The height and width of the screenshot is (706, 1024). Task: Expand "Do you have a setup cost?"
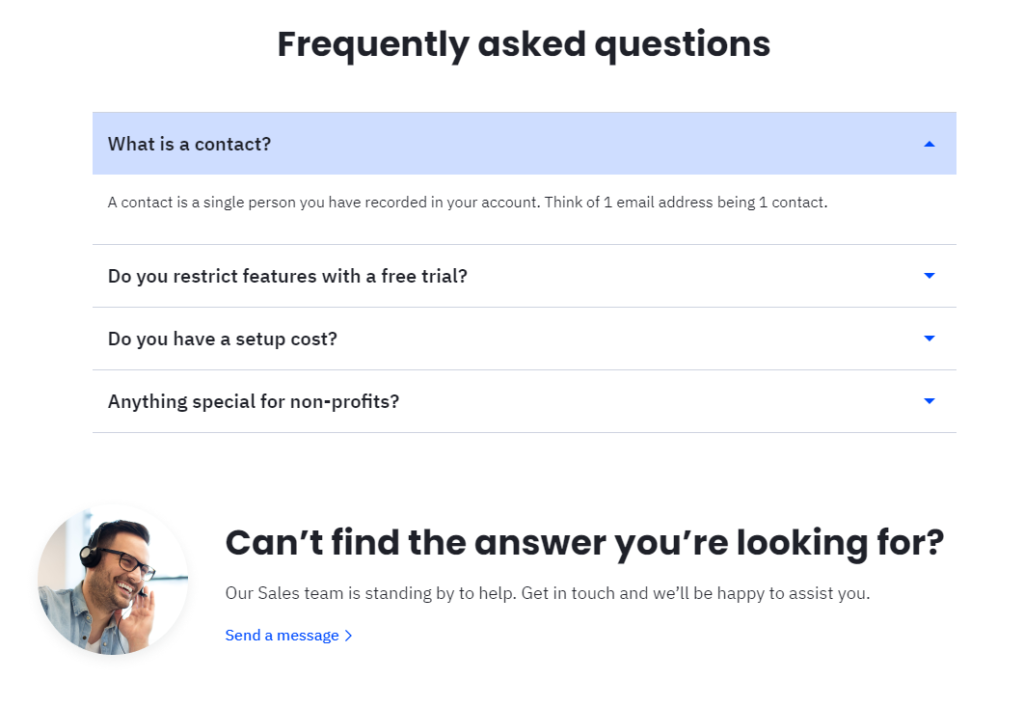pos(223,339)
